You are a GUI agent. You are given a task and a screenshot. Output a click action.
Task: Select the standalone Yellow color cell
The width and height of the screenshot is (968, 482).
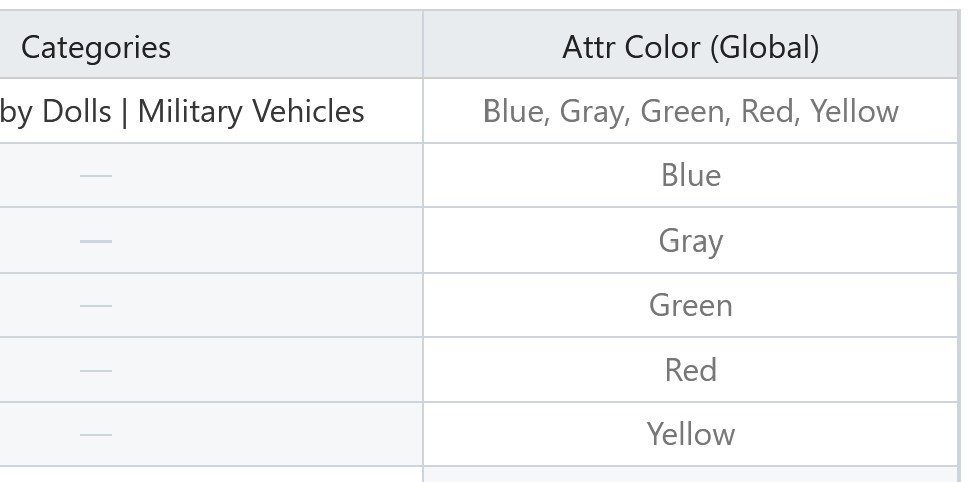[x=690, y=434]
